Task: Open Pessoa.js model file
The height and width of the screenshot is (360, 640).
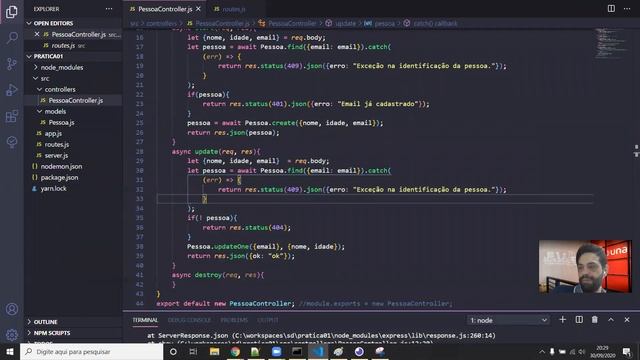Action: pyautogui.click(x=61, y=122)
